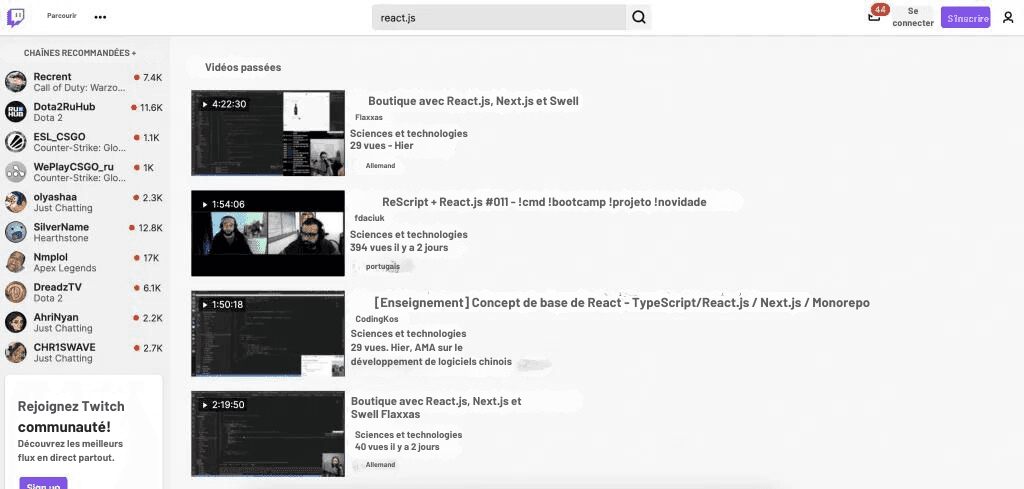Click SilverName channel avatar
Screen dimensions: 1024x489
point(16,232)
